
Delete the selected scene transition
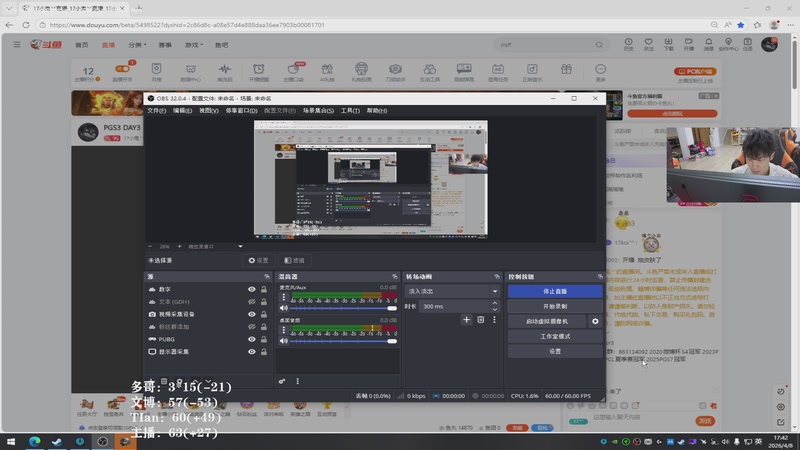click(481, 319)
